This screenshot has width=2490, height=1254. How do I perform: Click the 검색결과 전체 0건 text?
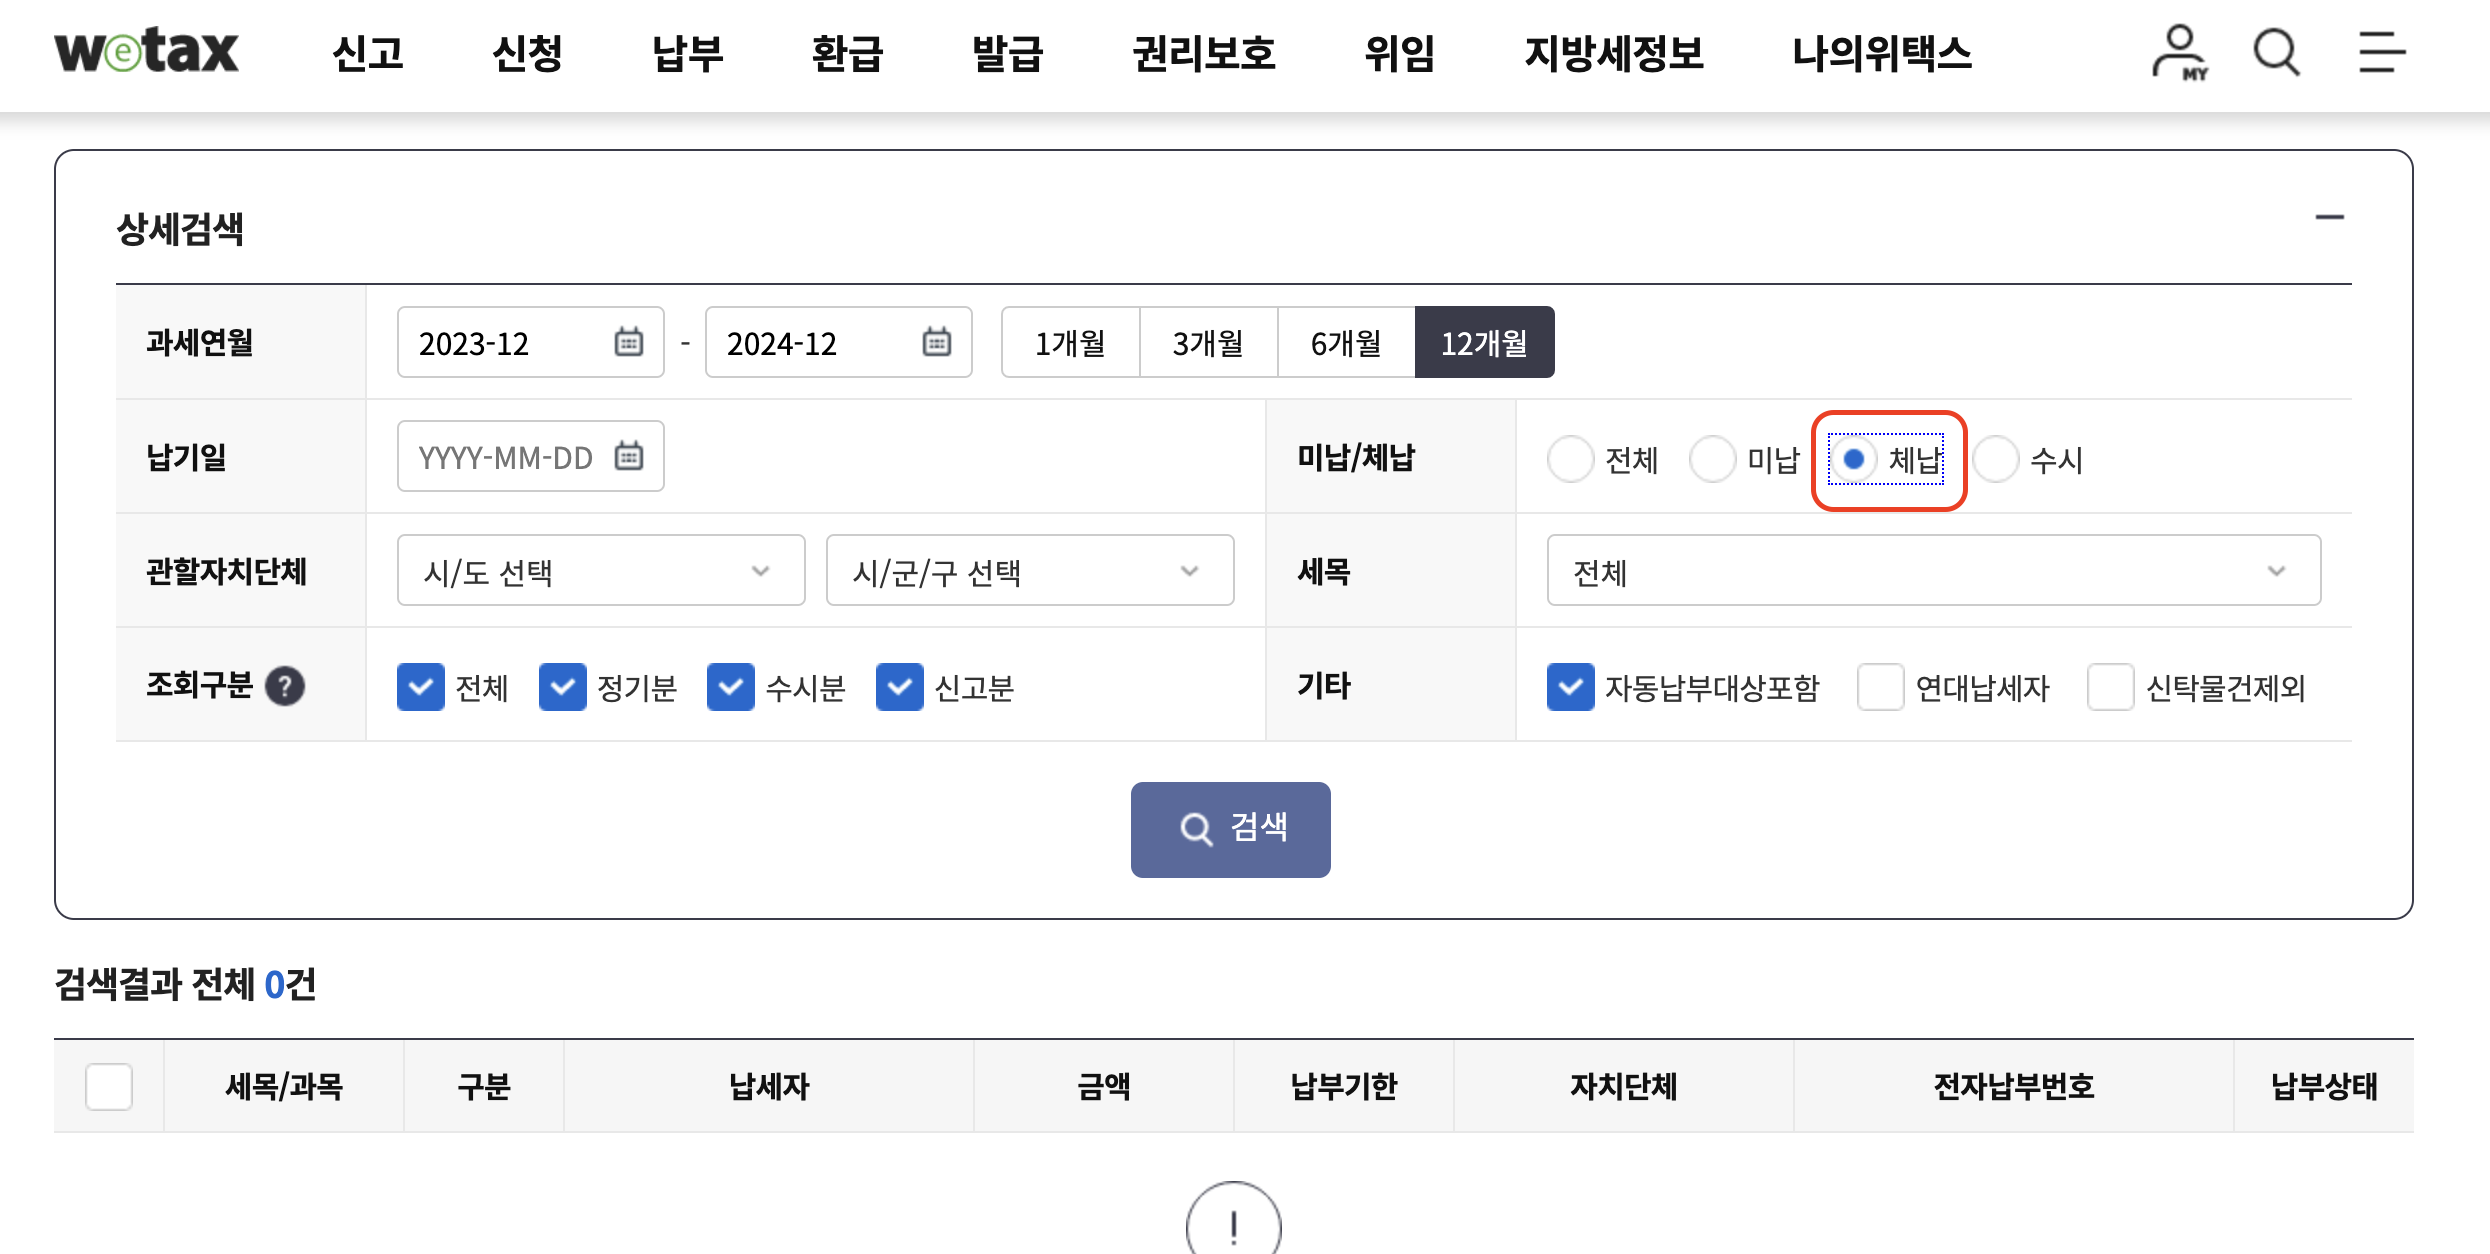pos(185,984)
